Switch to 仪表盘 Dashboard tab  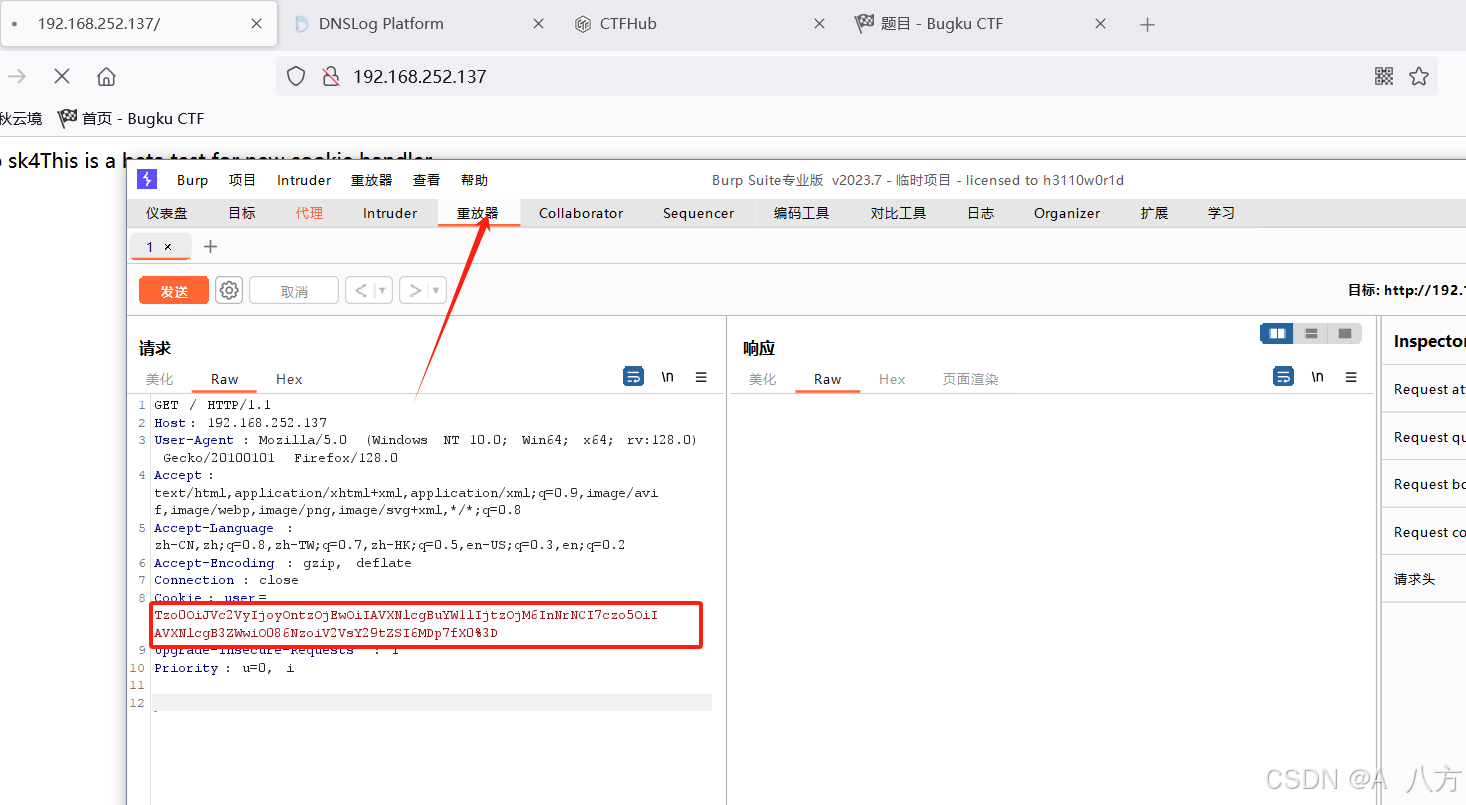[167, 213]
